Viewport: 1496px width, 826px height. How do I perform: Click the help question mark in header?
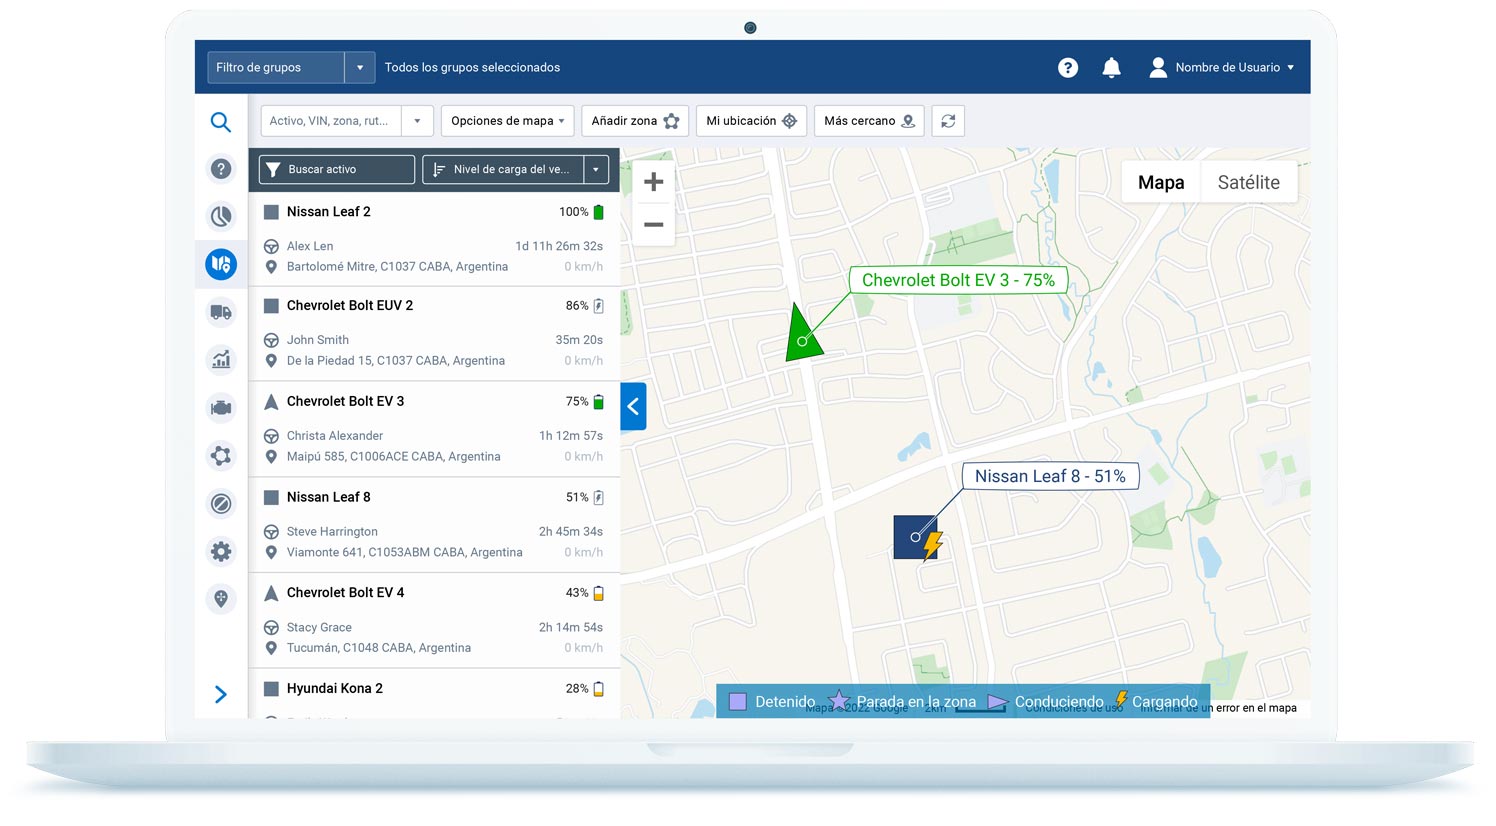tap(1068, 67)
